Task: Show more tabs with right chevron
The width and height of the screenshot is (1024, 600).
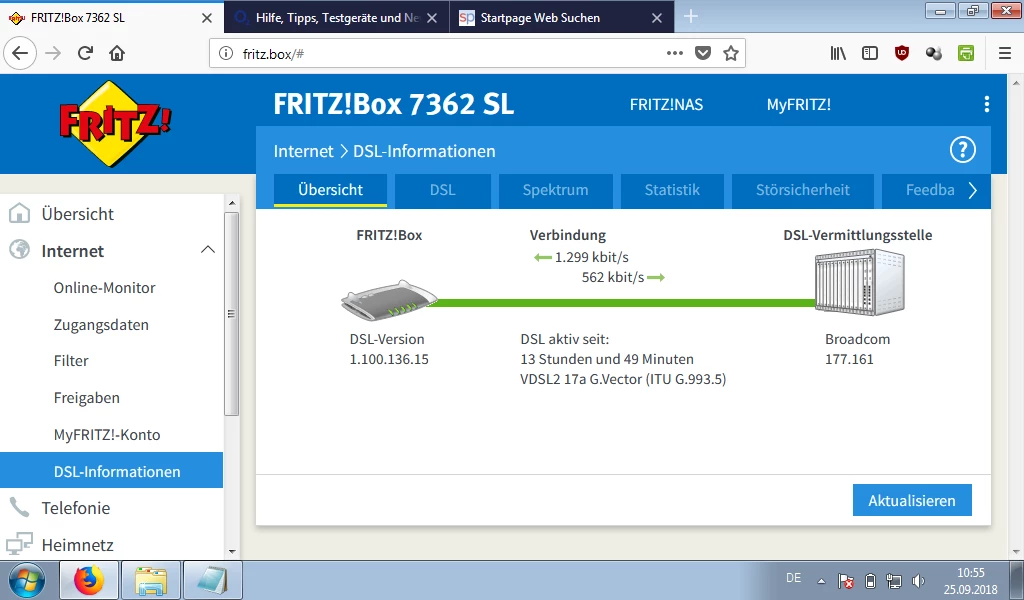Action: pyautogui.click(x=972, y=190)
